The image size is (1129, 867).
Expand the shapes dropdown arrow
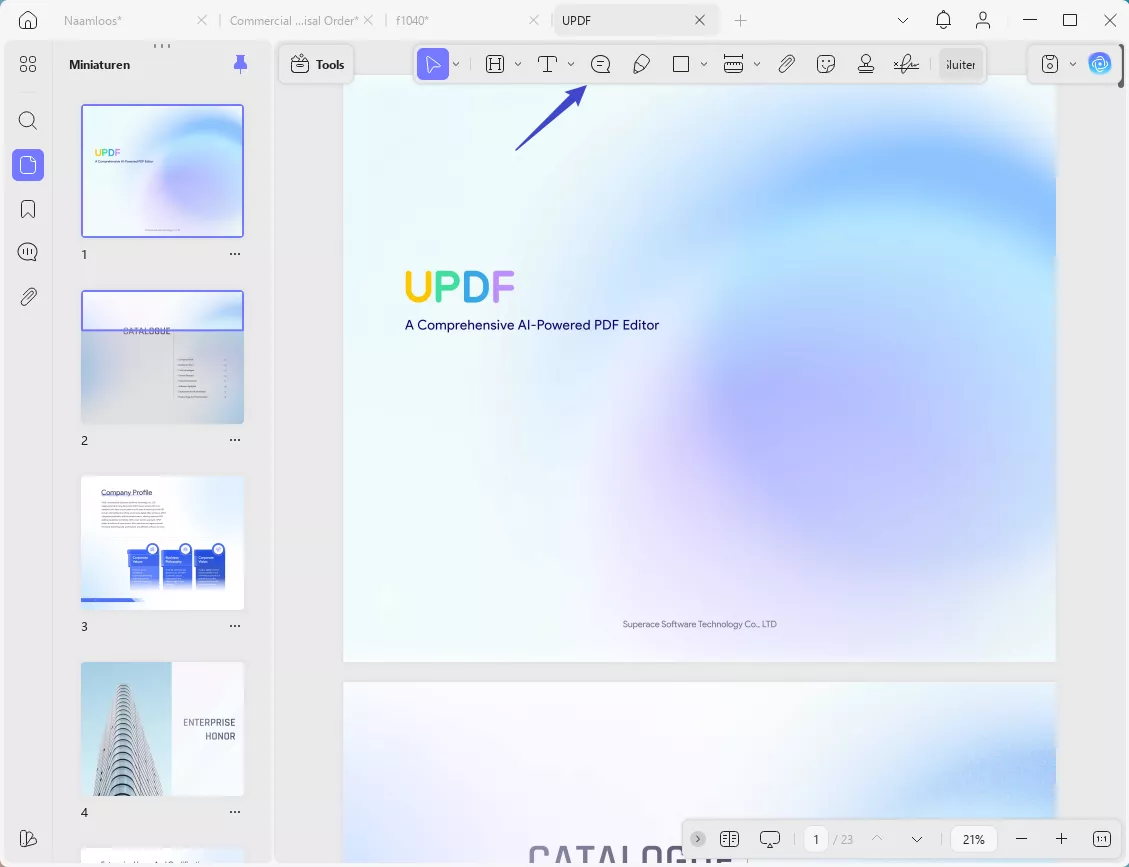703,64
